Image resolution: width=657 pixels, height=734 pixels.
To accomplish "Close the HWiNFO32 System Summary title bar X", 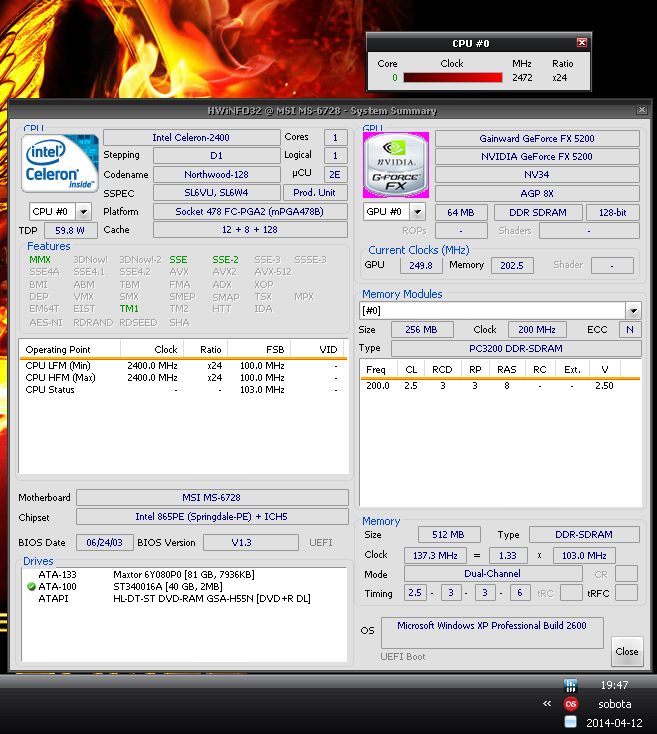I will coord(642,110).
